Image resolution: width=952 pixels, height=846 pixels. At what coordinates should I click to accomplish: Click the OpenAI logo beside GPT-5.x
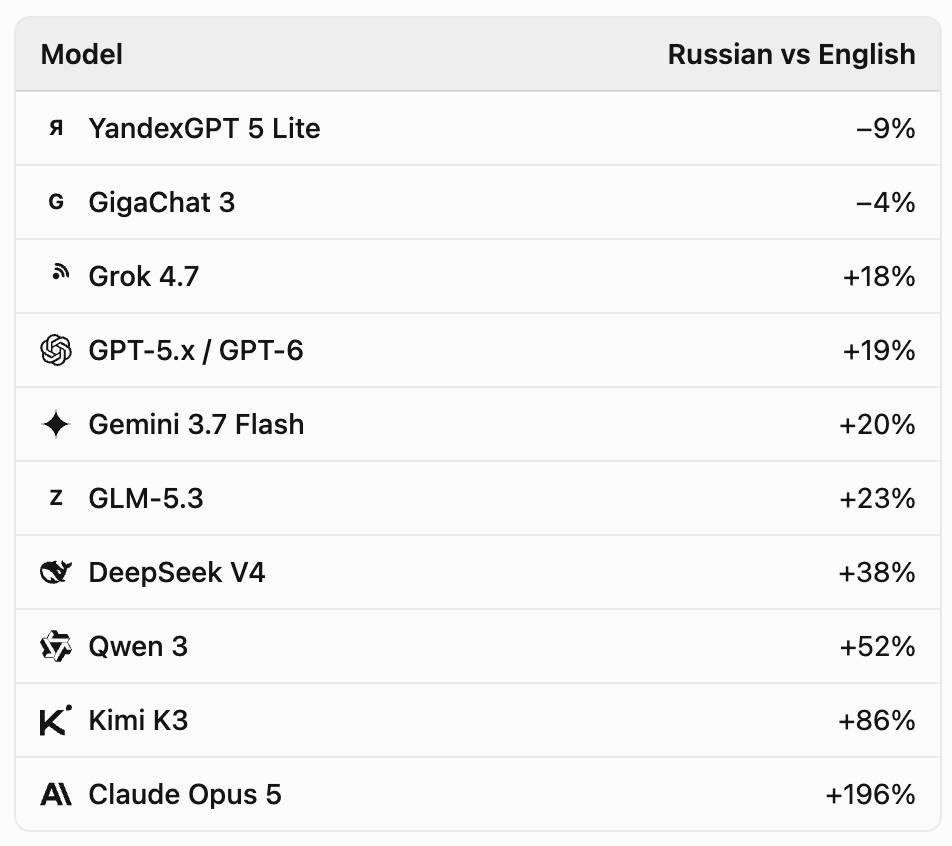[56, 350]
